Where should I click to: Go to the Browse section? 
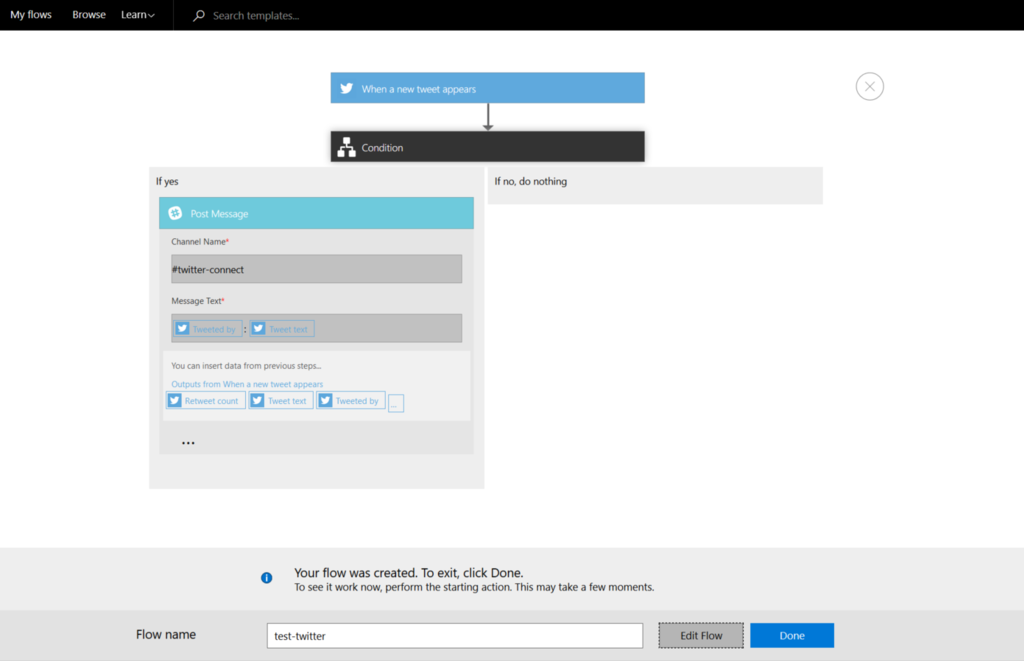point(89,14)
